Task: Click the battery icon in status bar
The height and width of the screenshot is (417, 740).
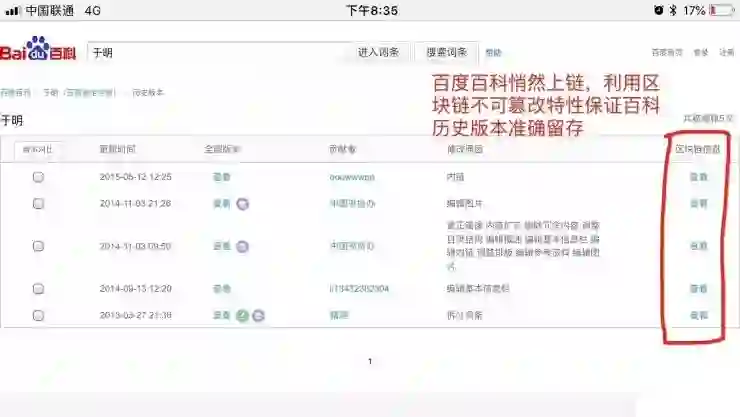Action: [x=722, y=10]
